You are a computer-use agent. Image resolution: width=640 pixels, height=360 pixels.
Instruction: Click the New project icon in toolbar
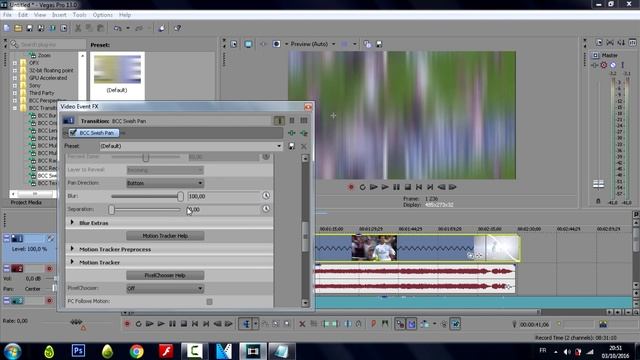7,28
